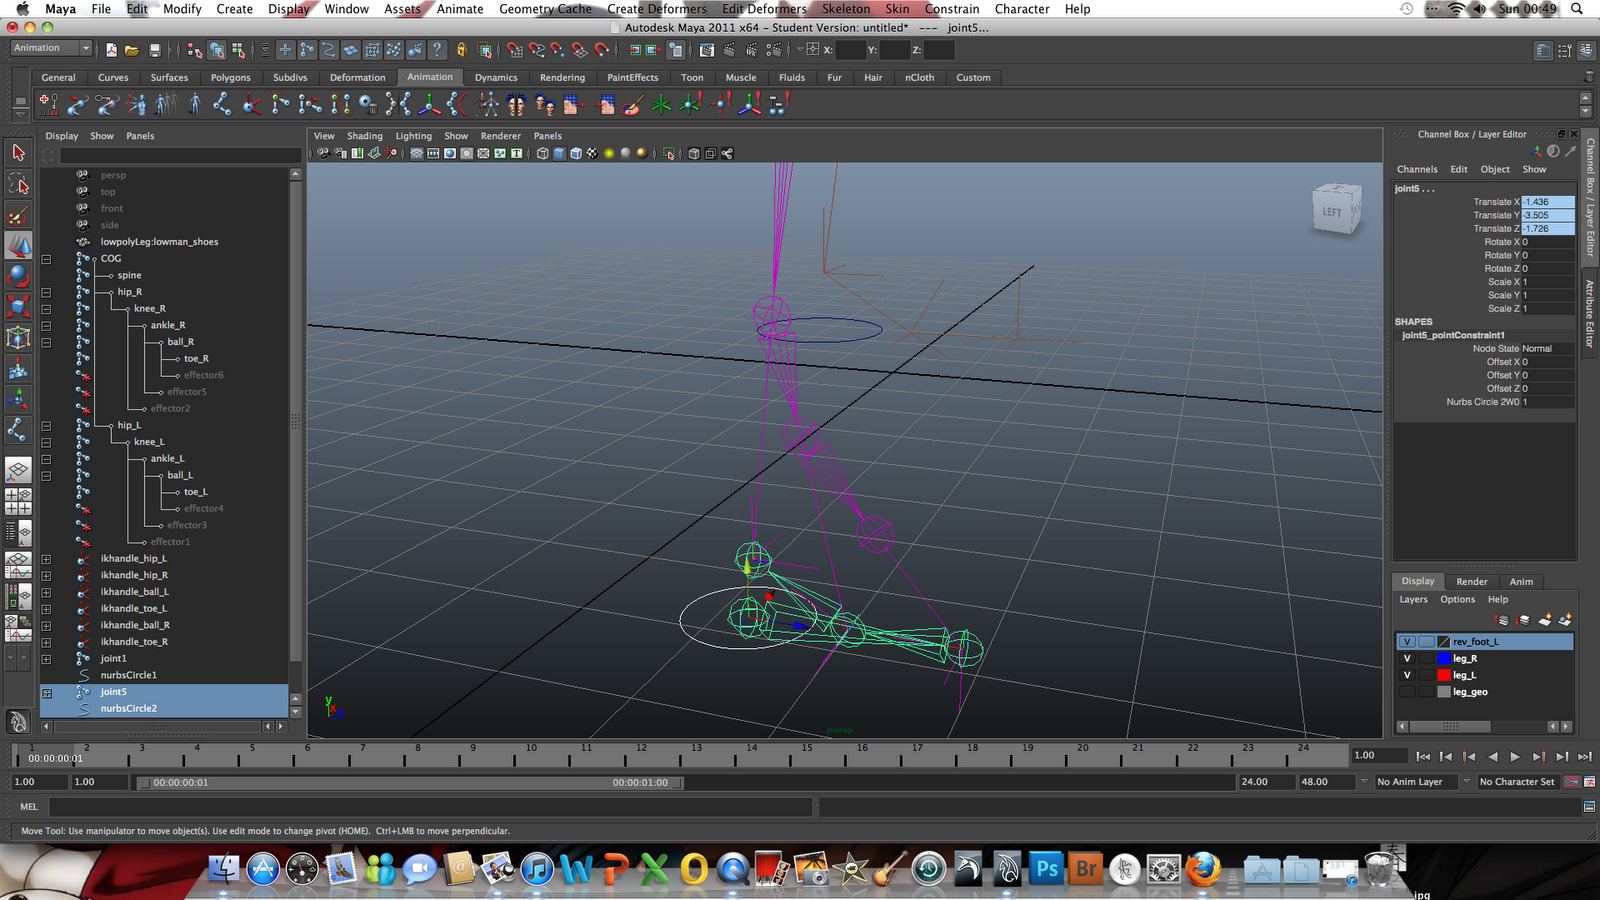Toggle display type box of leg_geo layer
The image size is (1600, 900).
point(1426,692)
